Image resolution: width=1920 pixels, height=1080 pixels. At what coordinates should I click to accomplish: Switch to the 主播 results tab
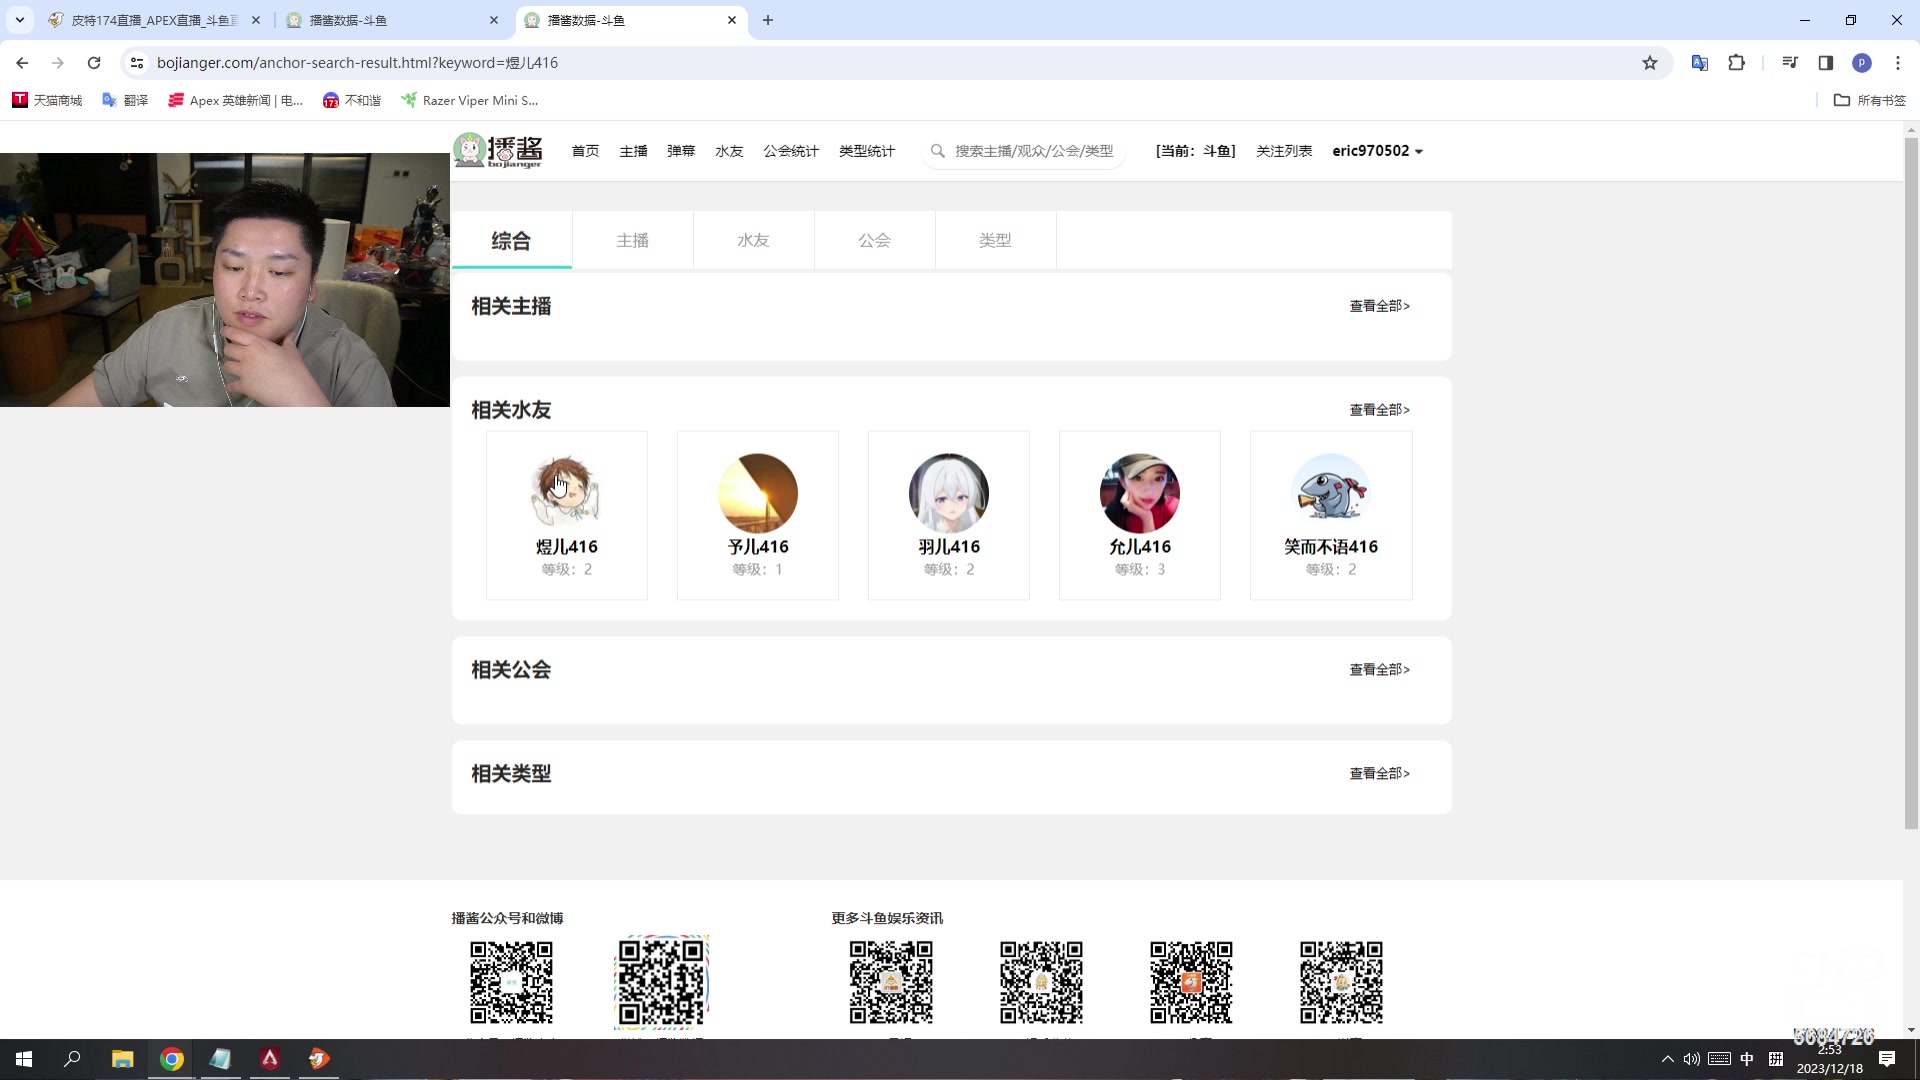[x=632, y=241]
